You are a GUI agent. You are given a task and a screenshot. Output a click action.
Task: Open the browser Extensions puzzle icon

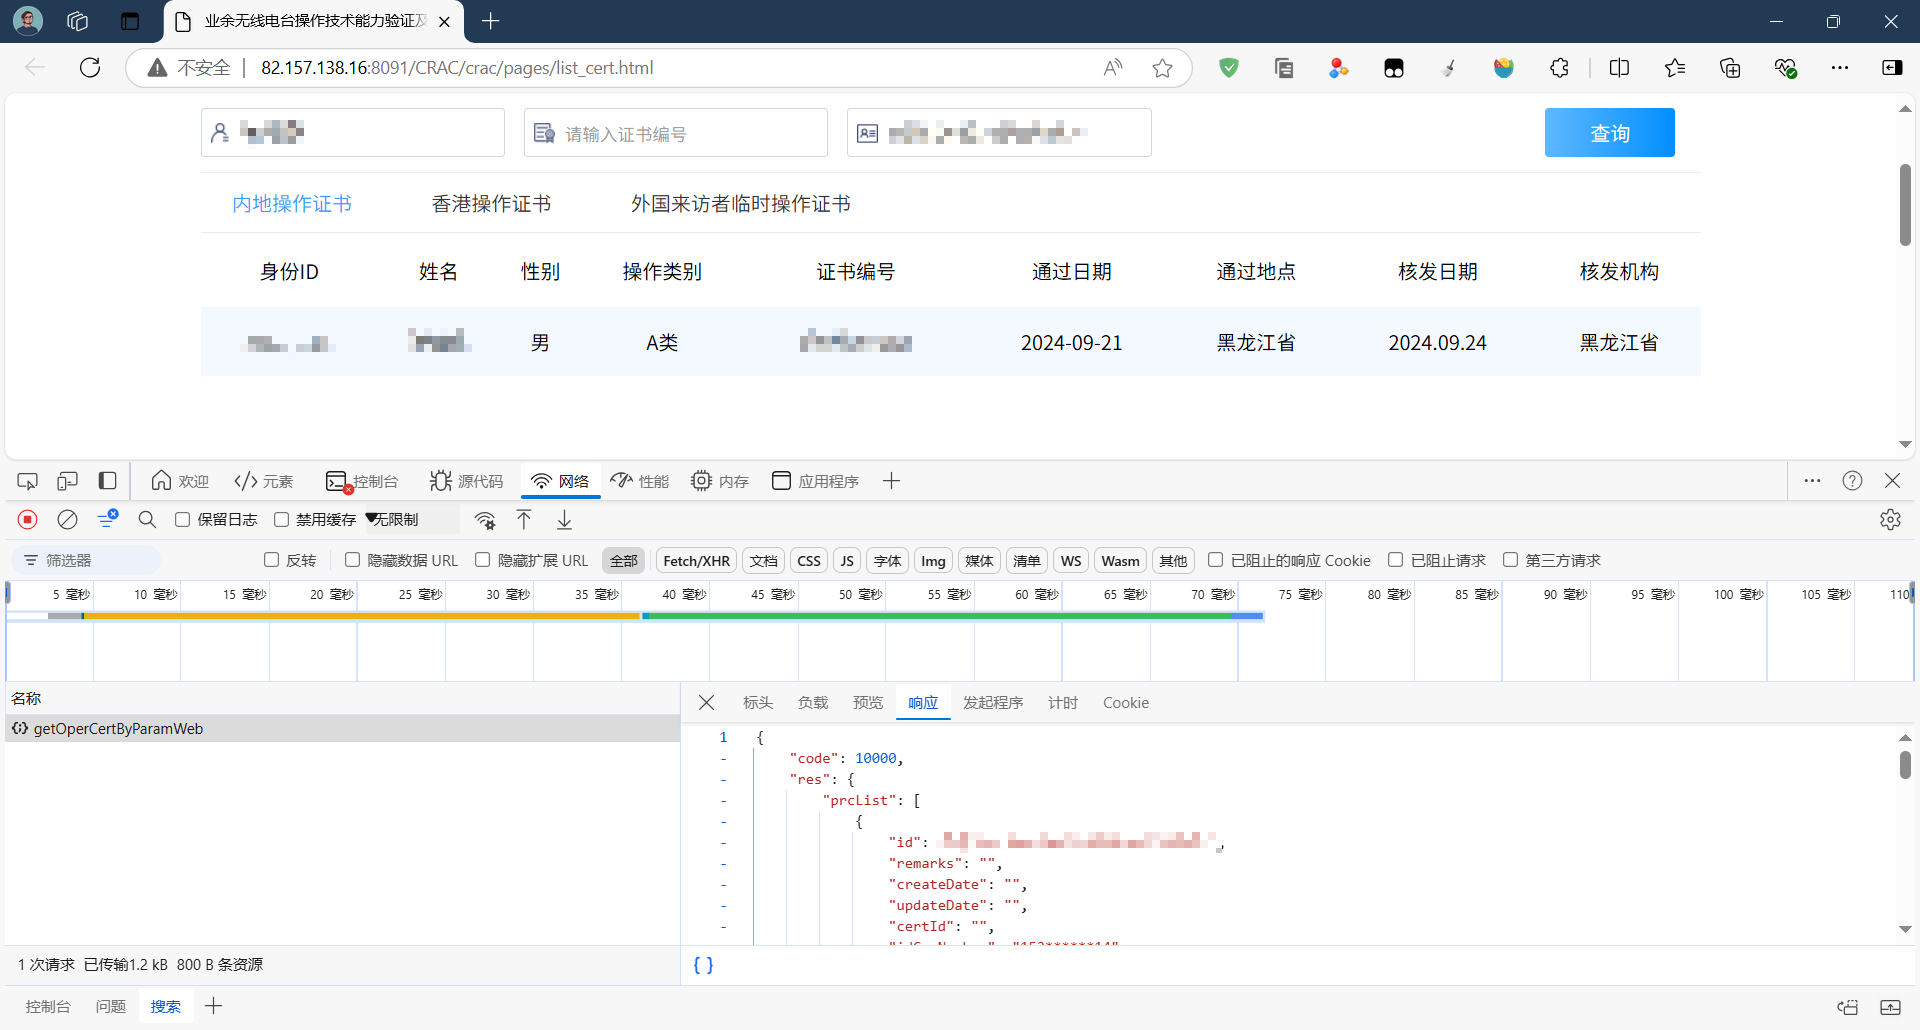1559,68
